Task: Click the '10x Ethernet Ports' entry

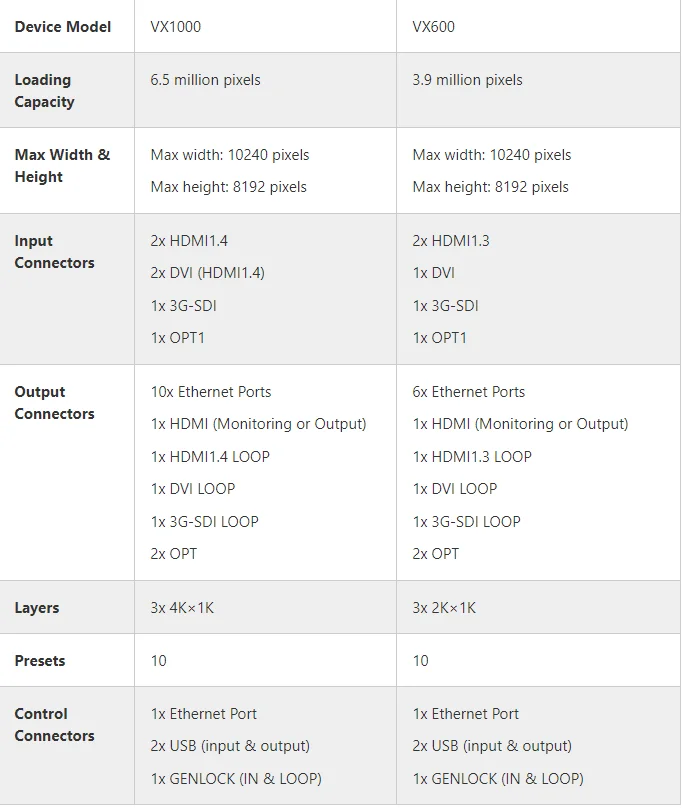Action: tap(211, 392)
